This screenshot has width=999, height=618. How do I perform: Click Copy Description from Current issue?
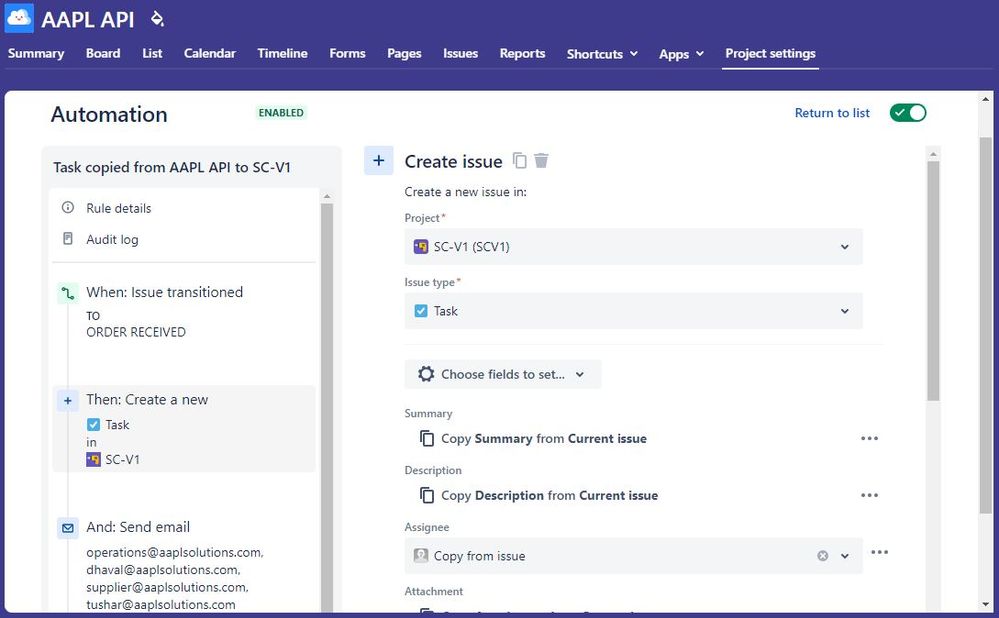[x=549, y=495]
